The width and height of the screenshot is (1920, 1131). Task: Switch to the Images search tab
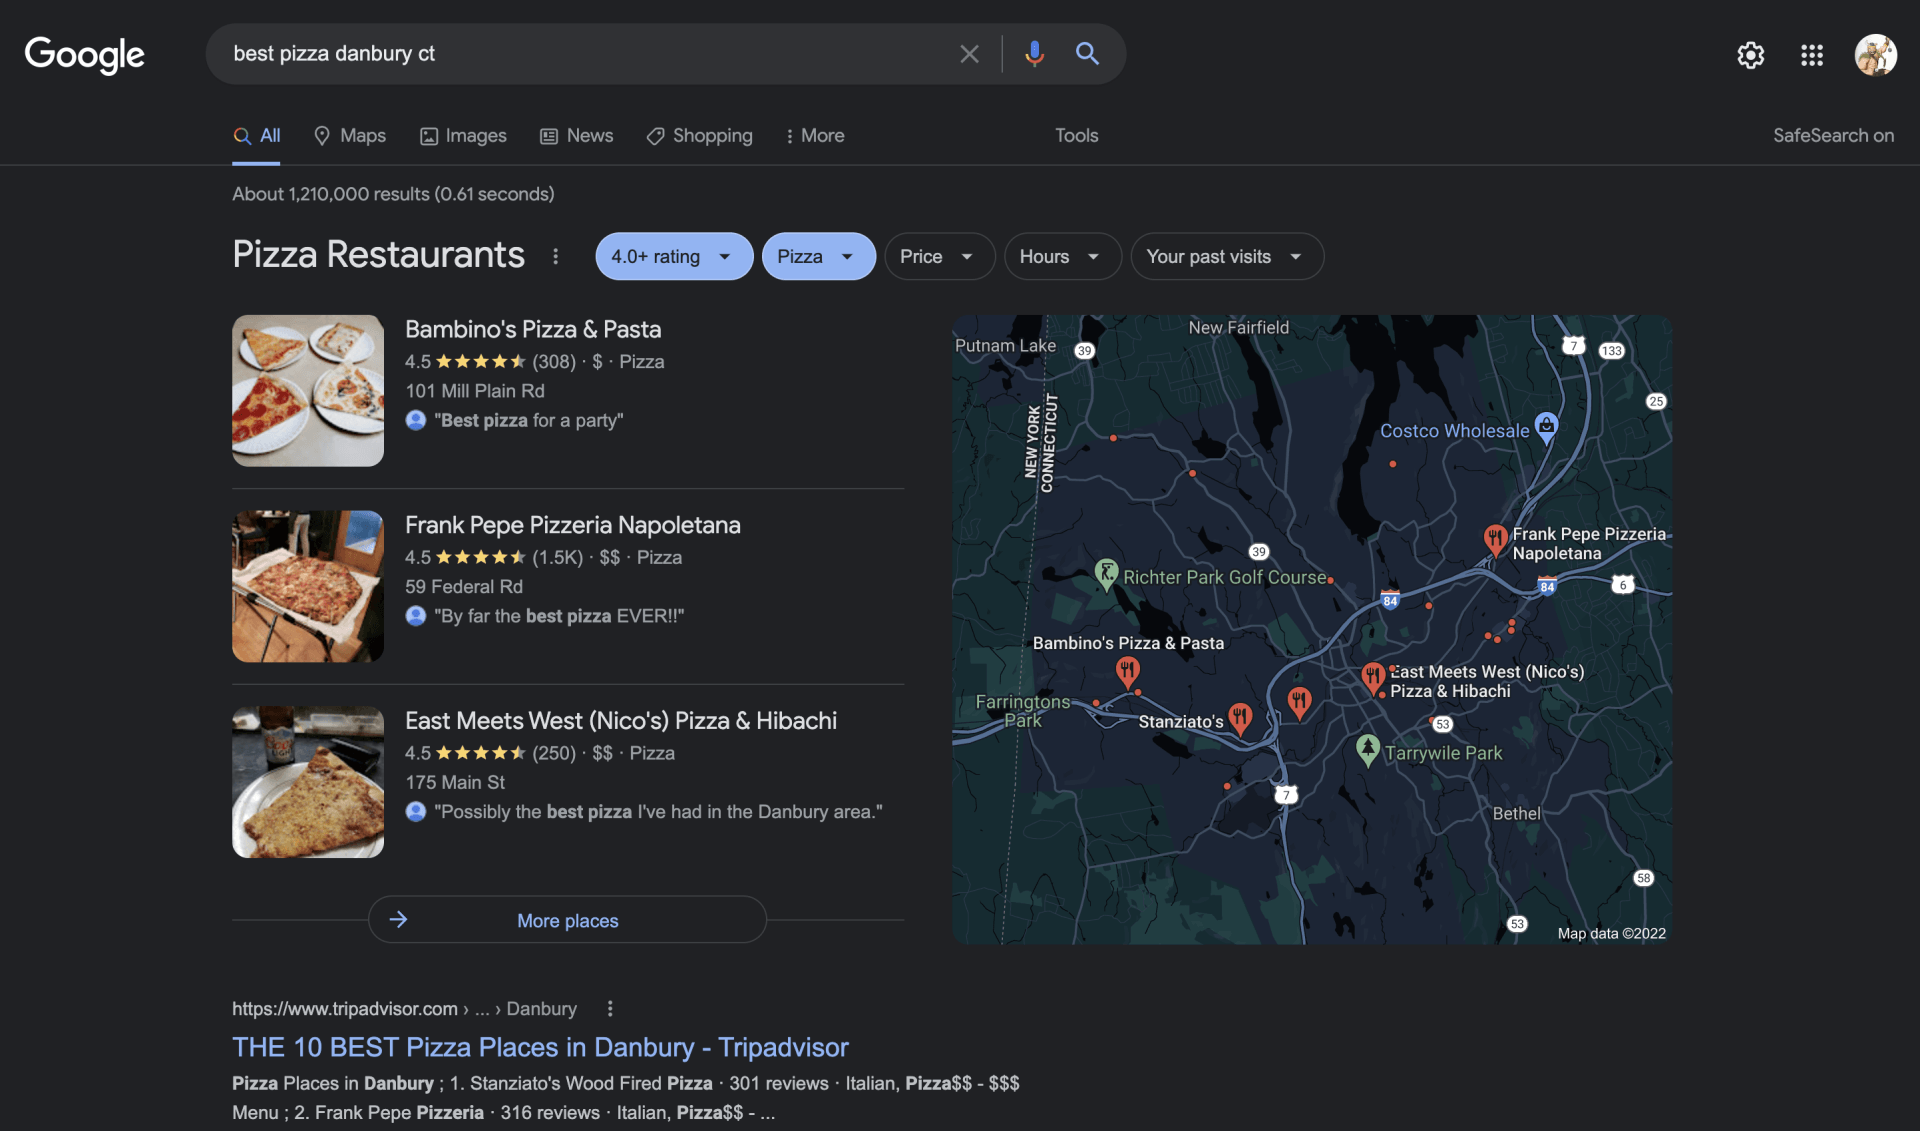pos(463,136)
